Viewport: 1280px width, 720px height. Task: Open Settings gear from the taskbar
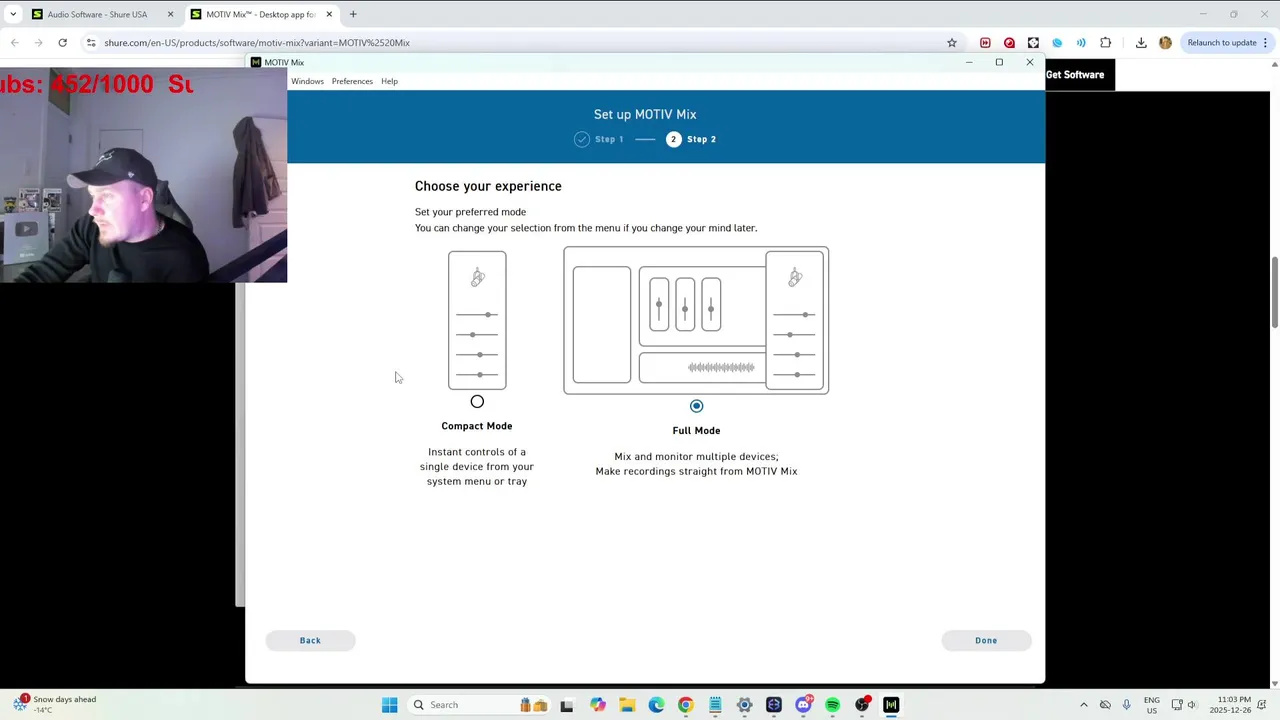tap(744, 705)
